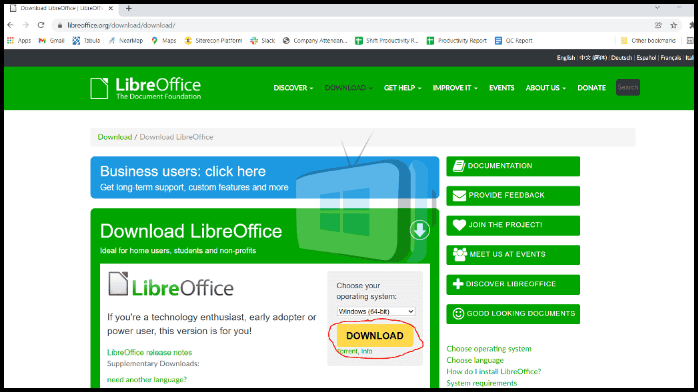Click the LibreOffice logo in header
698x392 pixels.
(146, 88)
